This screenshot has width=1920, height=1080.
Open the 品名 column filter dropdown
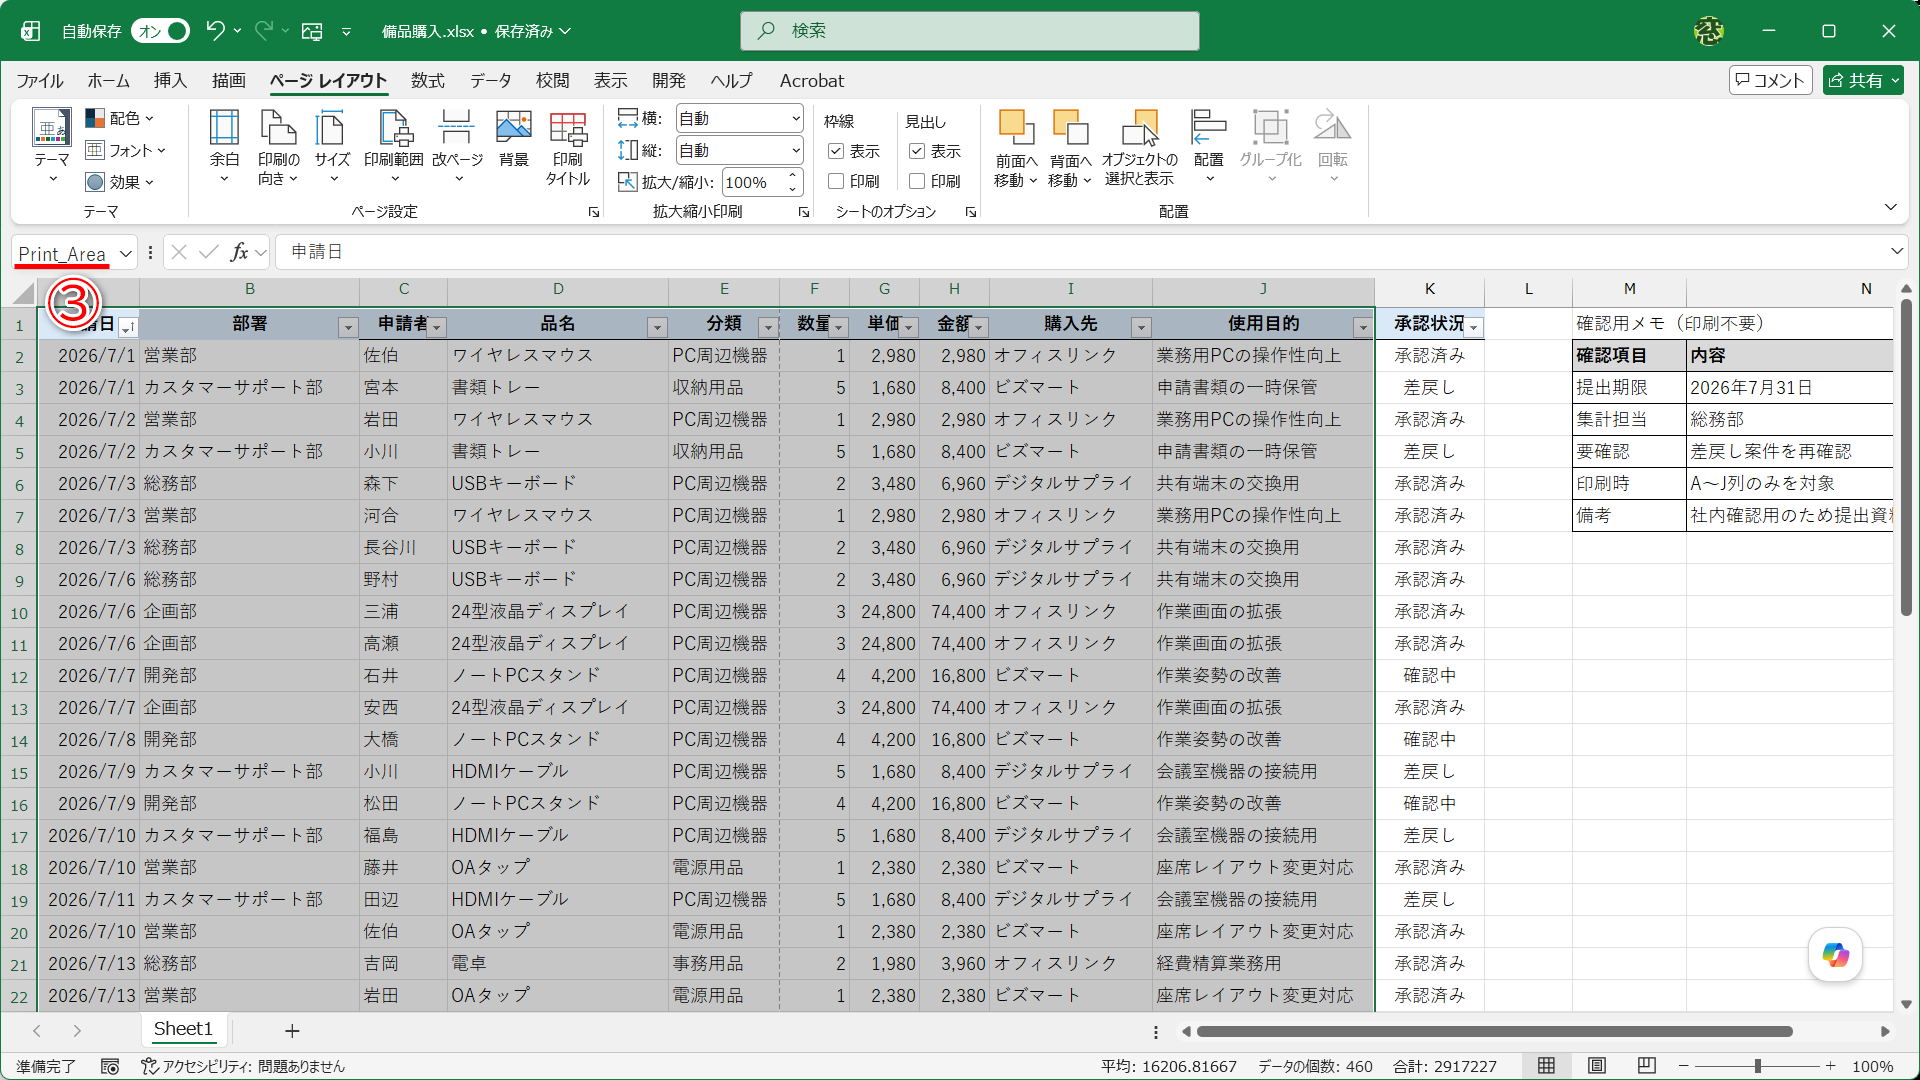(657, 327)
